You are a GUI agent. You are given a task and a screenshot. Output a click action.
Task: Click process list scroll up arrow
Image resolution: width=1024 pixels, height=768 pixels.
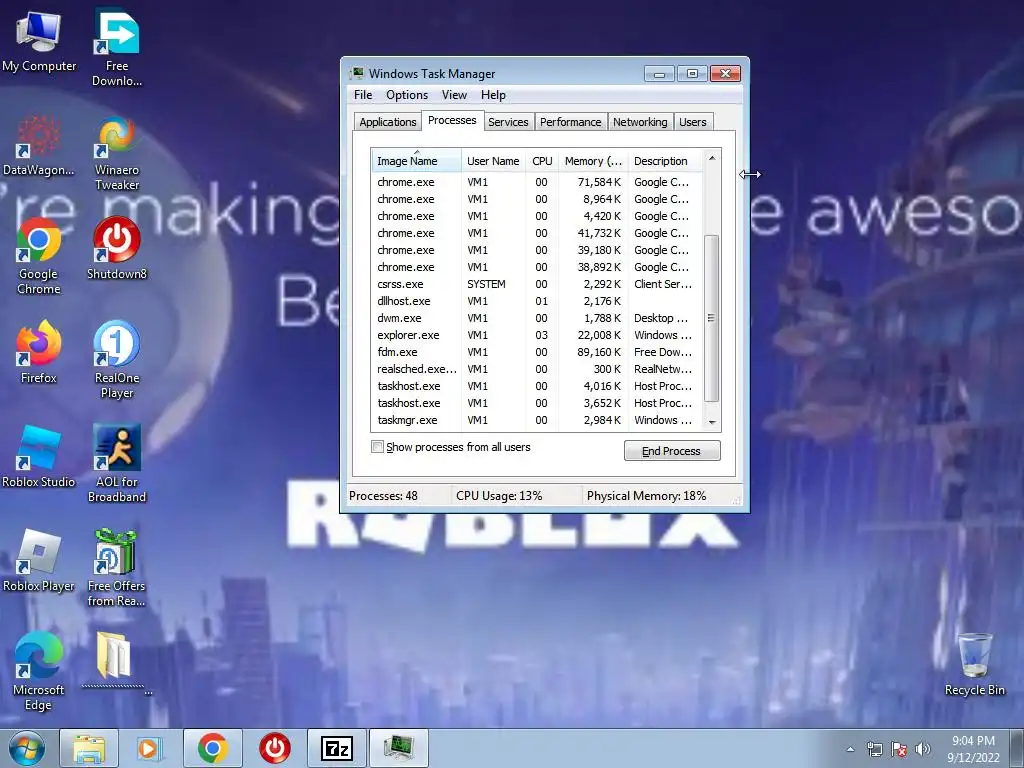click(x=712, y=158)
